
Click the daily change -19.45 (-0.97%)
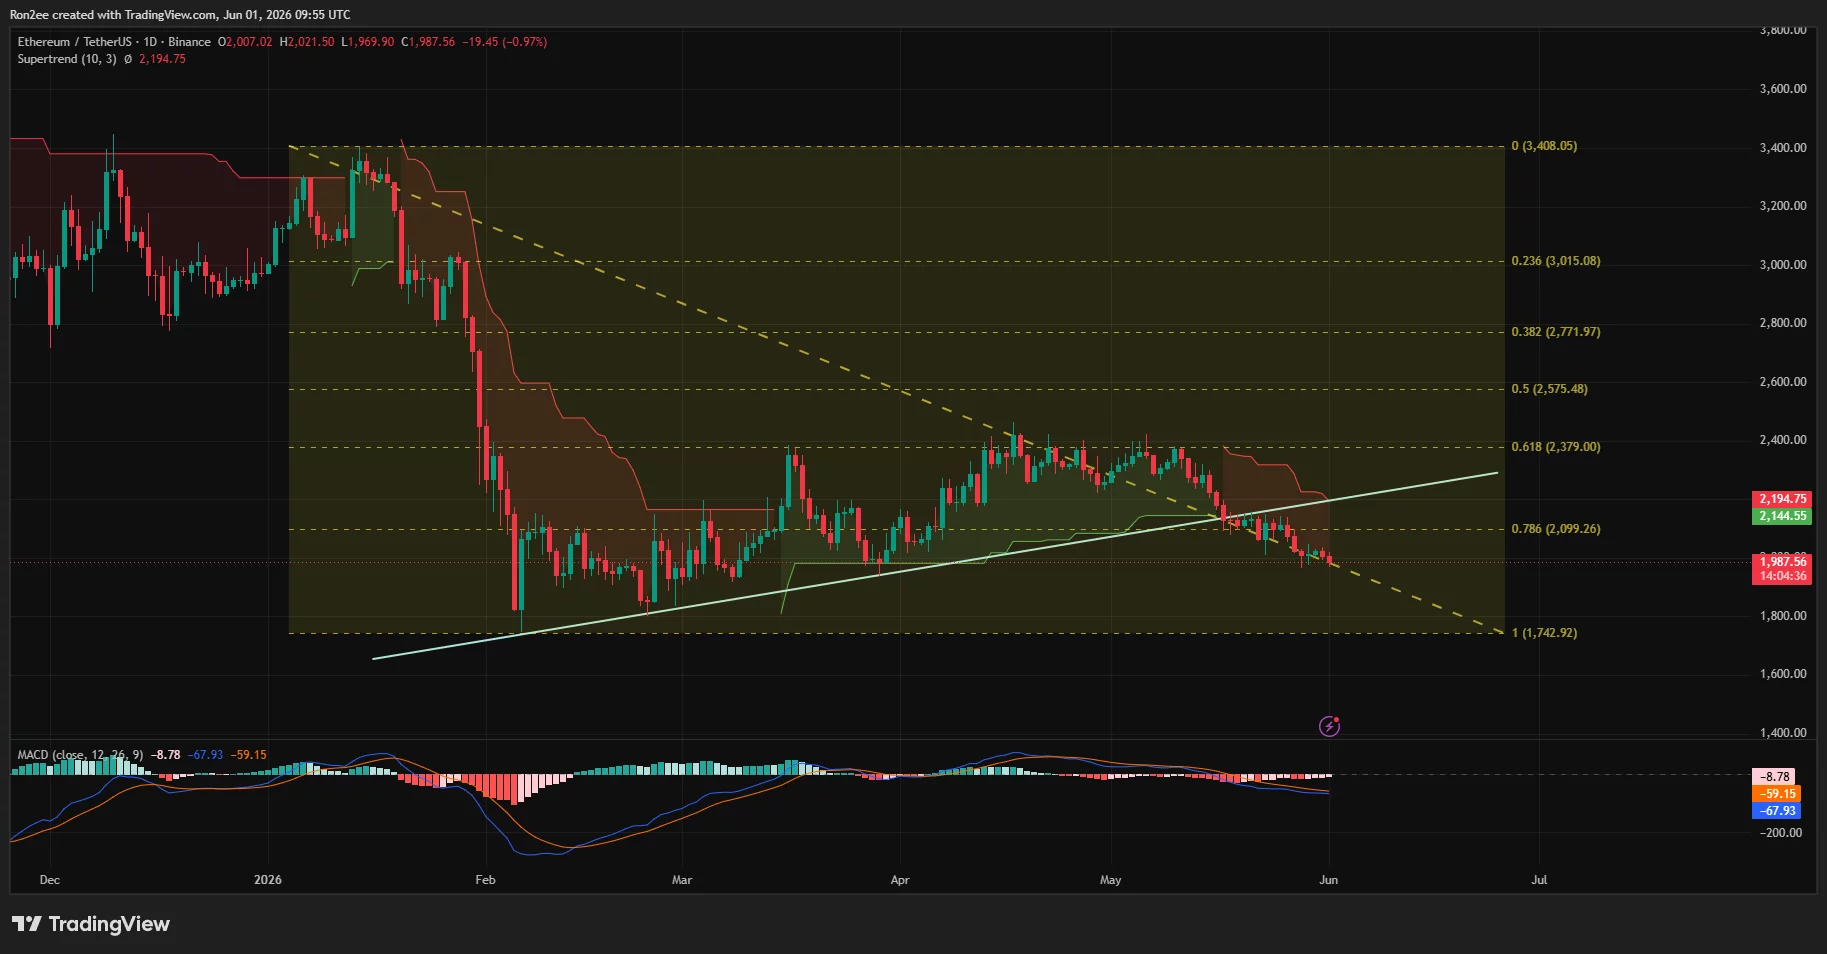pos(504,42)
